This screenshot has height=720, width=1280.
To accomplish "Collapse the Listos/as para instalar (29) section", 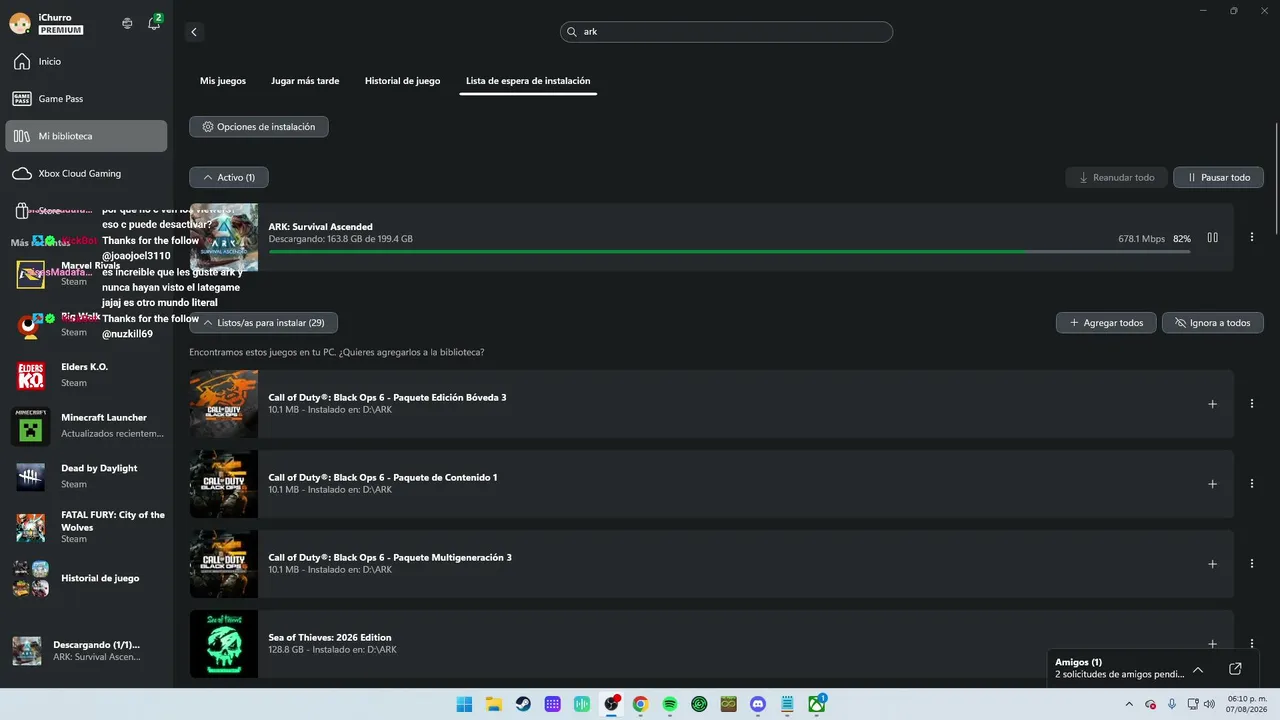I will pos(263,323).
